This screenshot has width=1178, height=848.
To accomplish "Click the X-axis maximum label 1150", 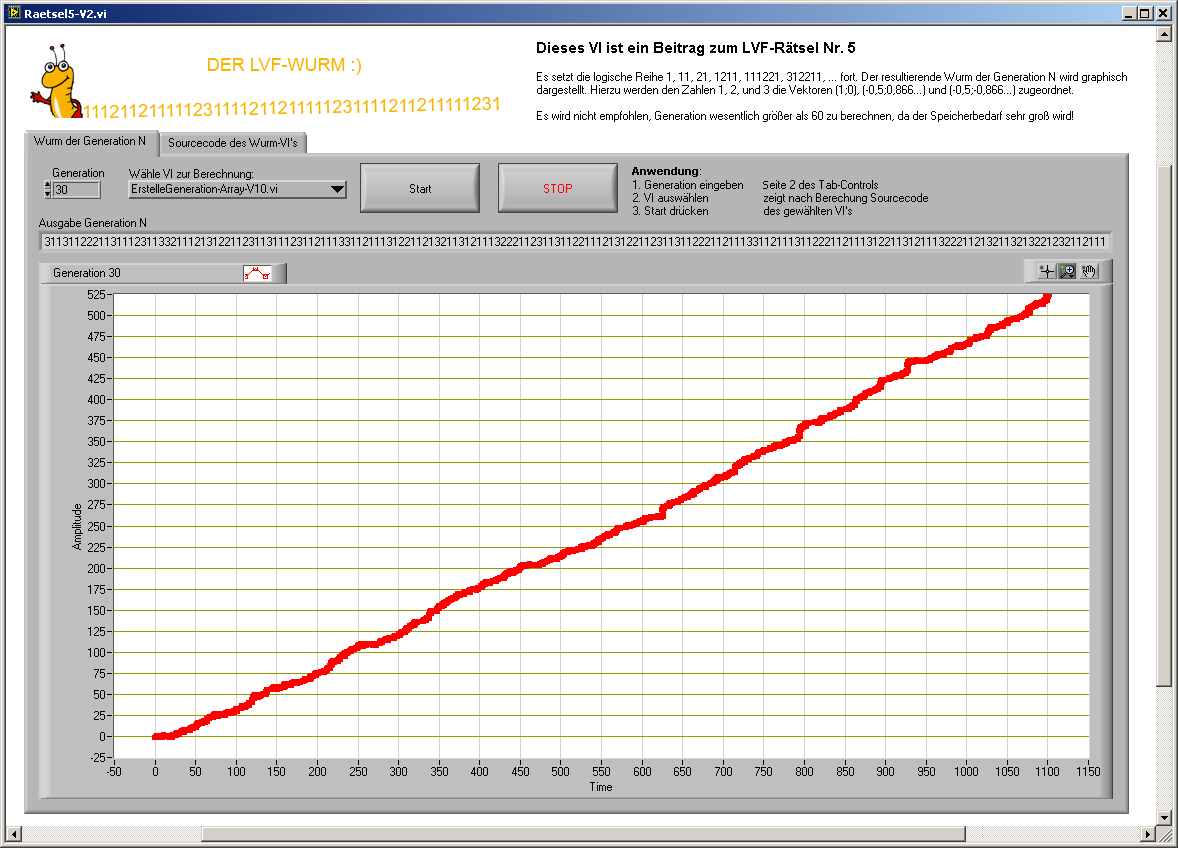I will coord(1087,771).
